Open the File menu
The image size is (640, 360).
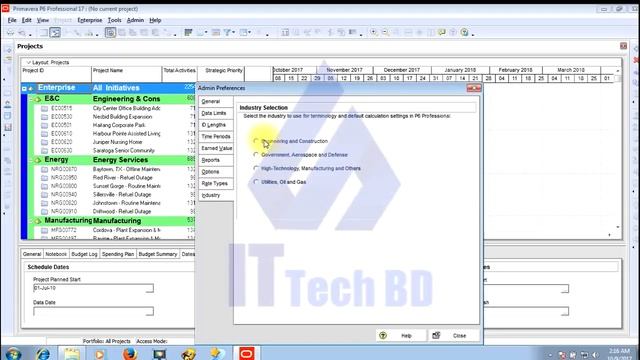coord(12,20)
